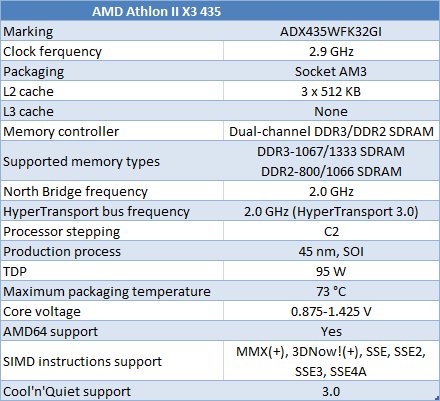440x401 pixels.
Task: Click the Clock ferquency label cell
Action: [112, 51]
